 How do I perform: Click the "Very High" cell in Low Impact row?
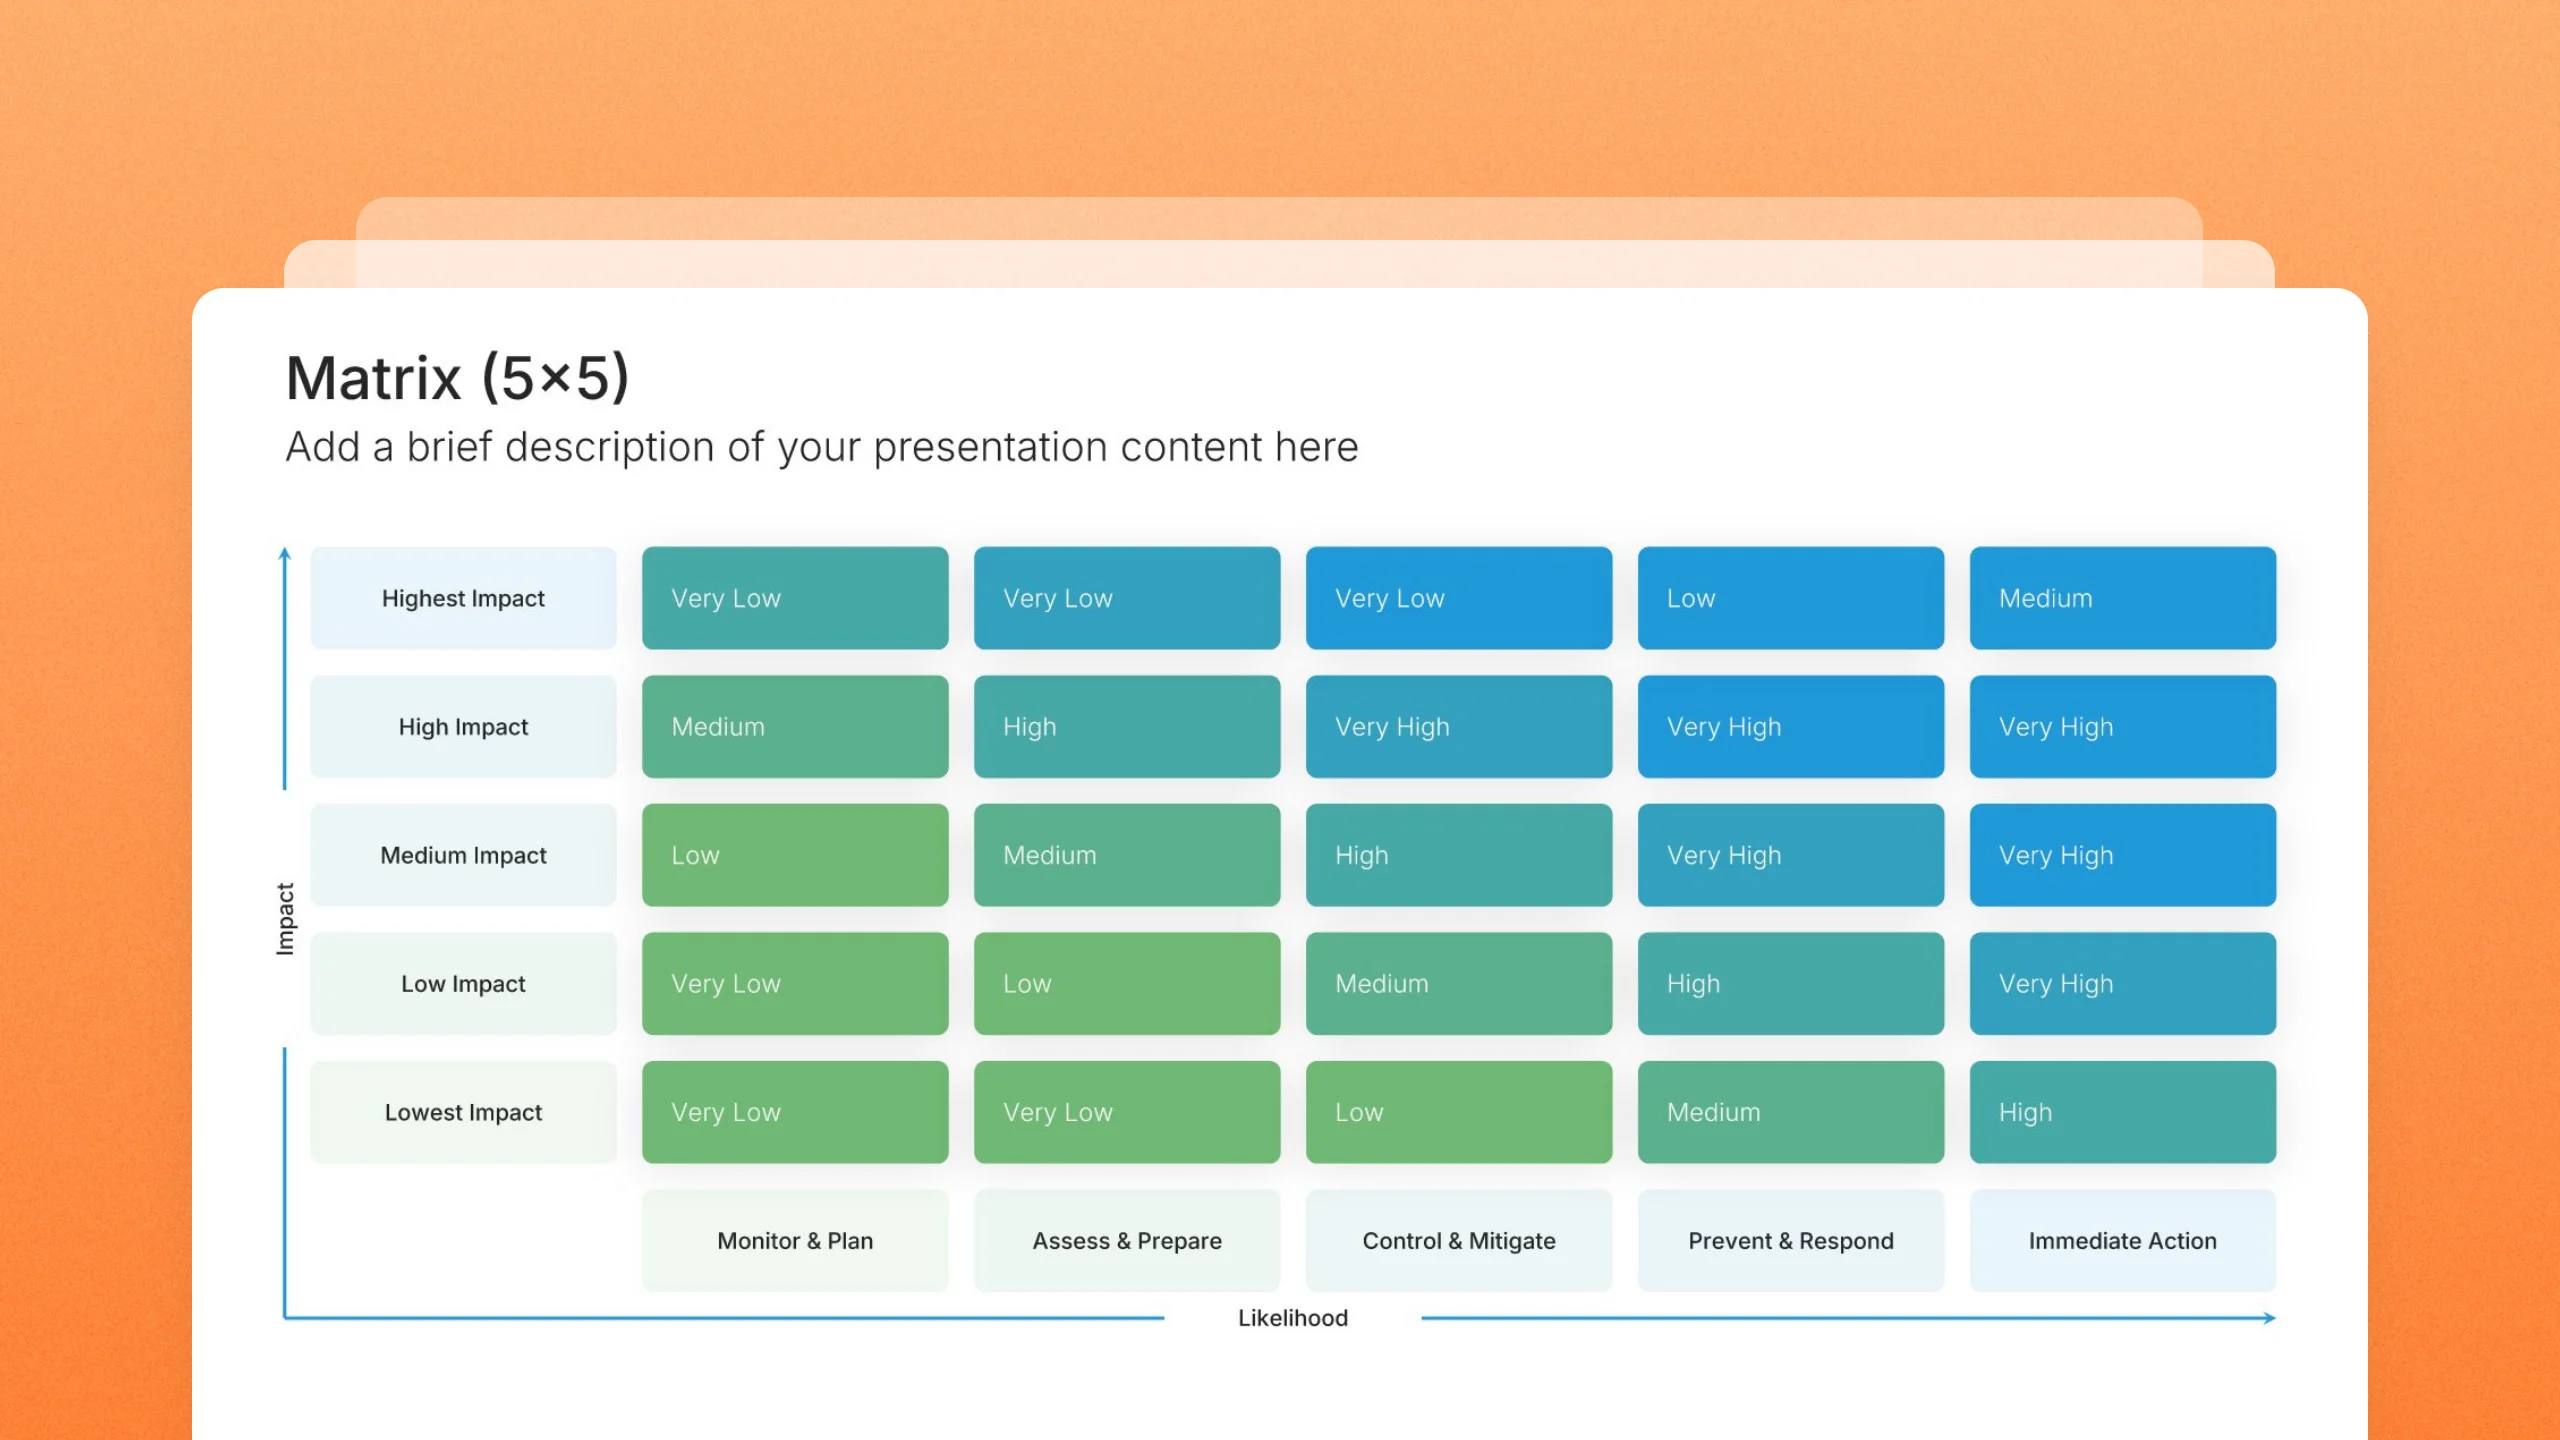coord(2123,984)
